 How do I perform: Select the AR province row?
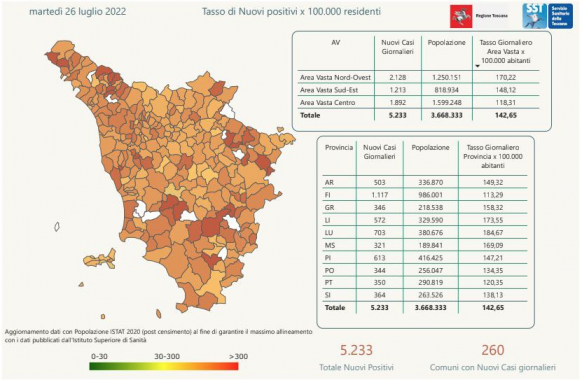tap(425, 183)
